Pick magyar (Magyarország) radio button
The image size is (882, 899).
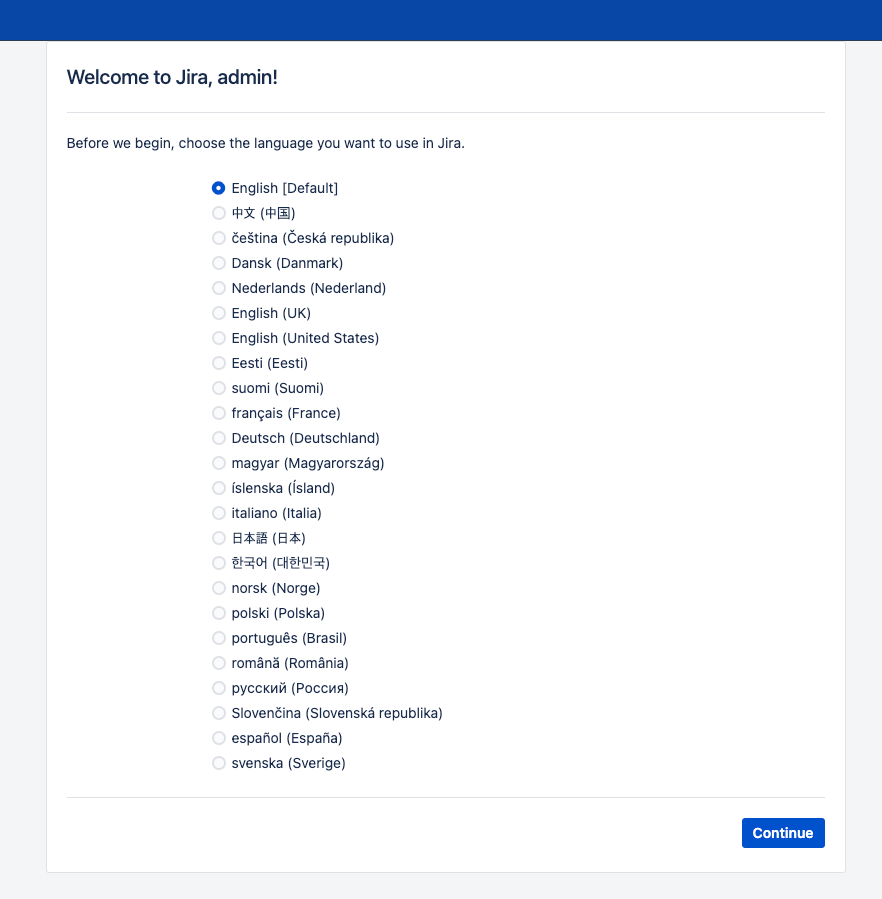pyautogui.click(x=218, y=463)
